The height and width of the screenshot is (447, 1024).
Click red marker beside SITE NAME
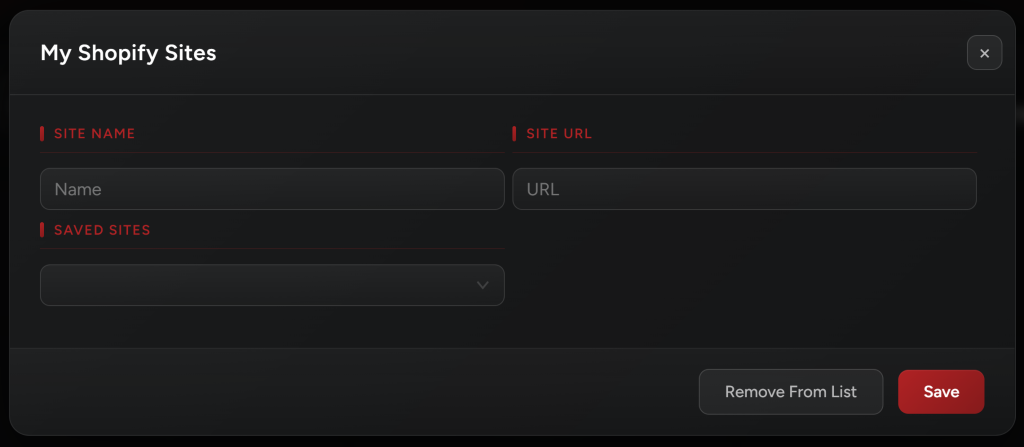point(42,133)
